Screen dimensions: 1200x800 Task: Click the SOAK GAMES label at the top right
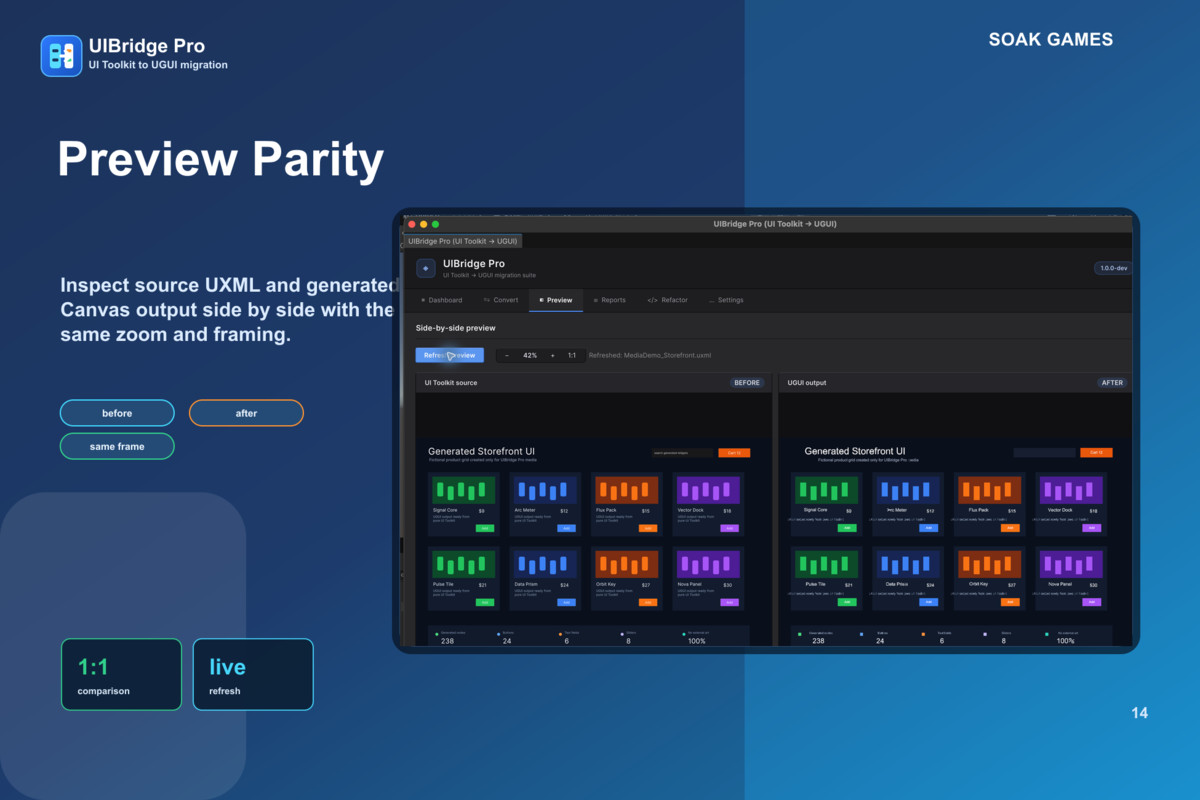point(1051,40)
